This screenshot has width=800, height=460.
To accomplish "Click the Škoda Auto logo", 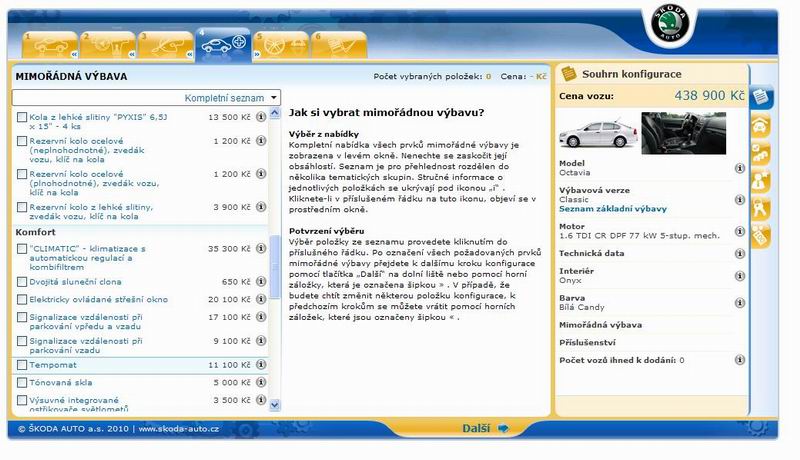I will pyautogui.click(x=668, y=27).
